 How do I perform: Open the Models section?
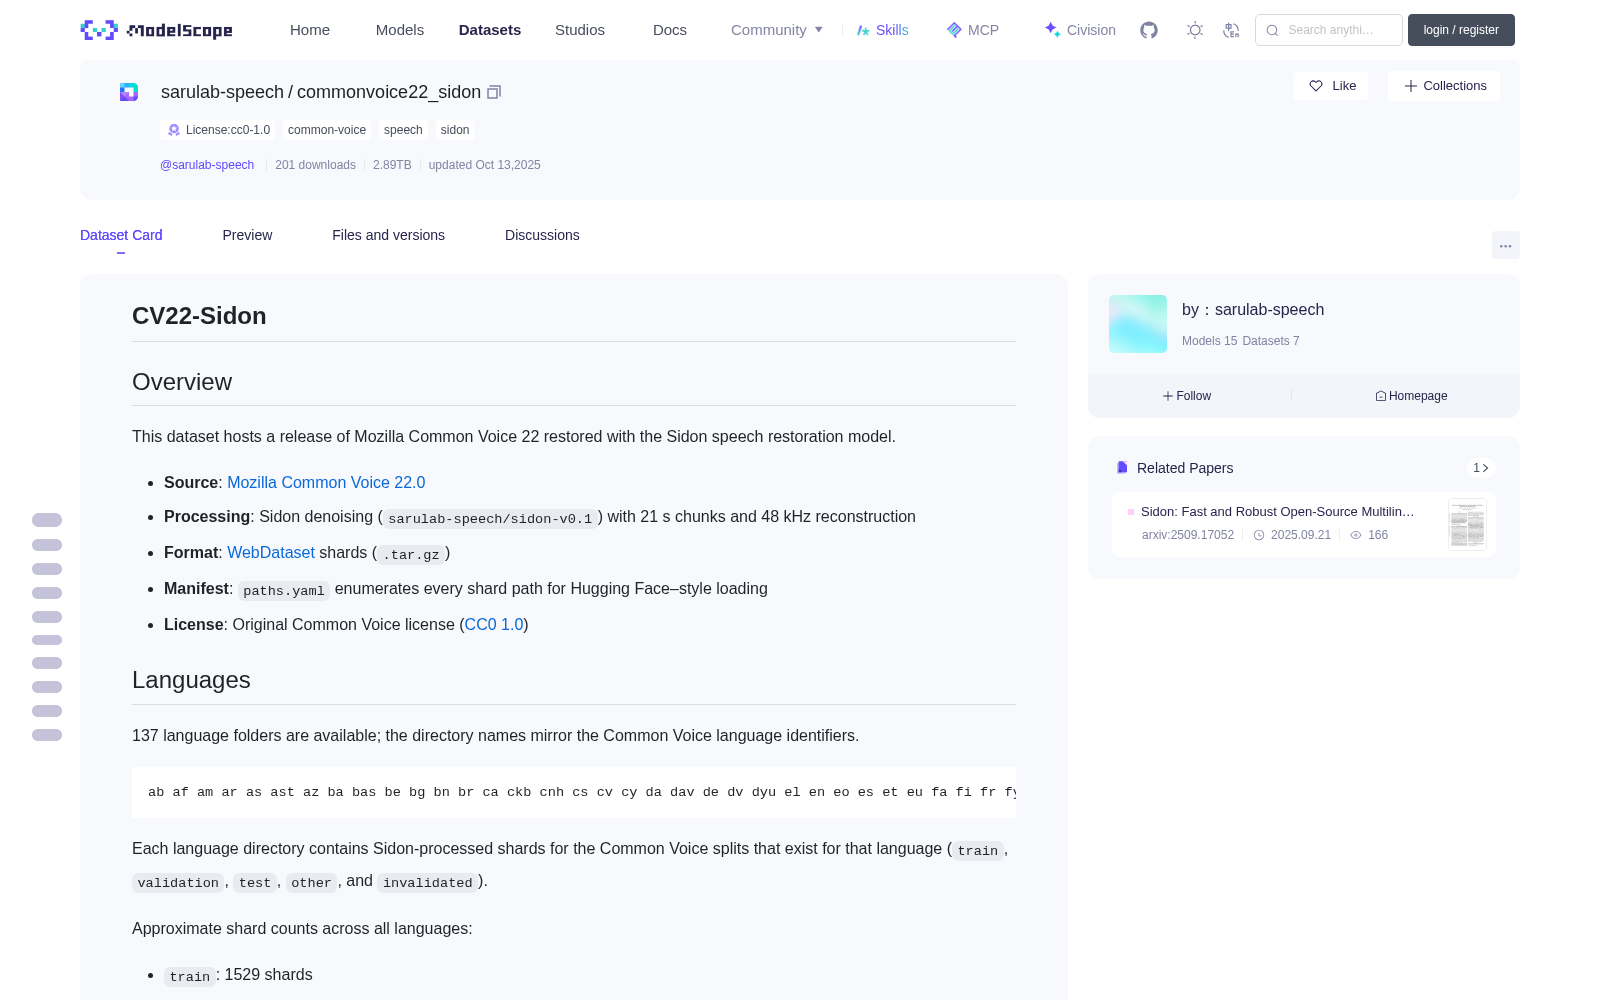tap(400, 30)
